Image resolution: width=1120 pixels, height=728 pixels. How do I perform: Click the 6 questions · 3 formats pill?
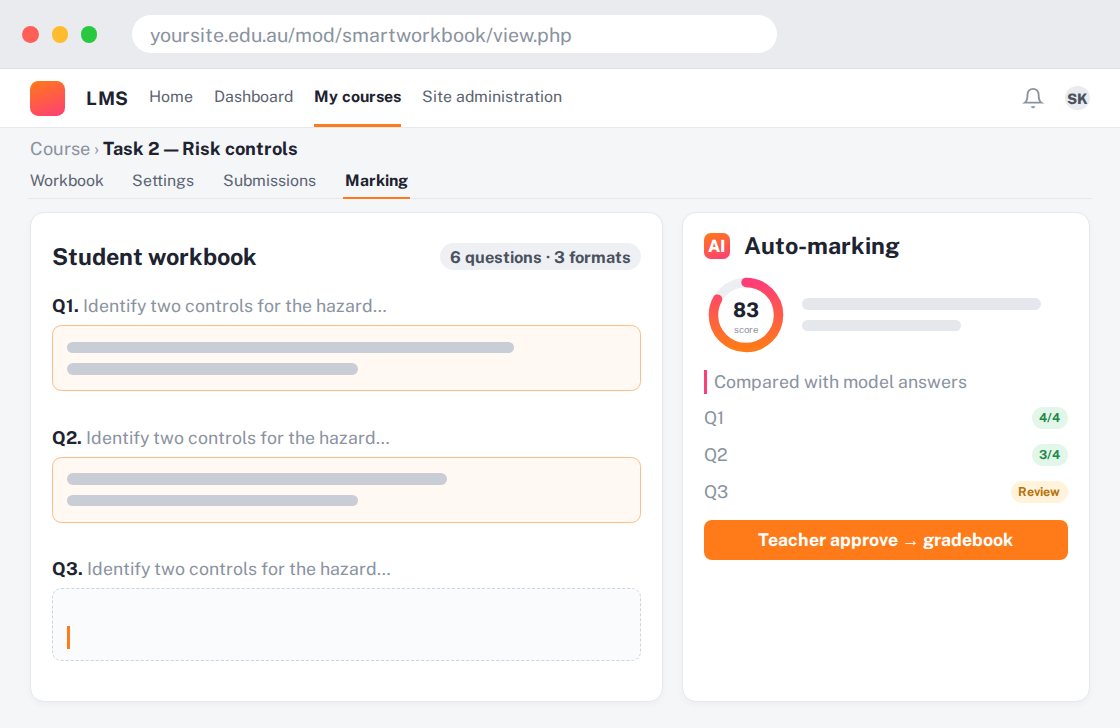coord(540,257)
